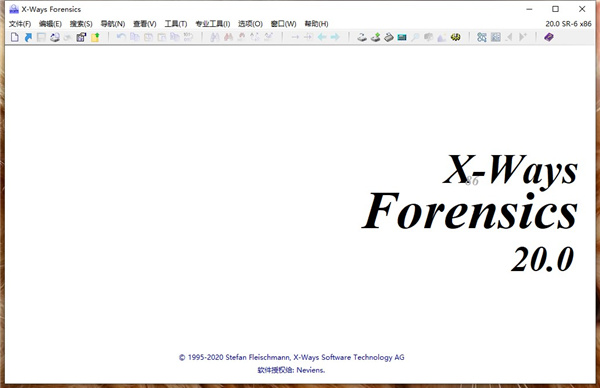The height and width of the screenshot is (388, 600).
Task: Click the Undo arrow icon
Action: 121,37
